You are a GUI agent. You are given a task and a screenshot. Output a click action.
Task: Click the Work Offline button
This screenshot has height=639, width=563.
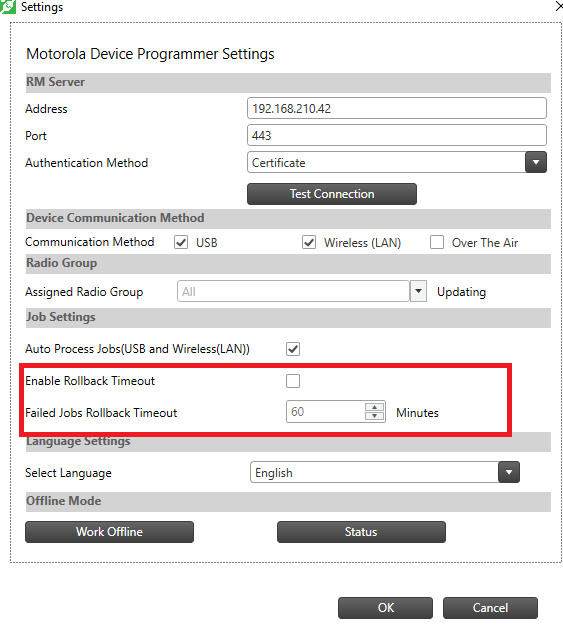pos(109,531)
